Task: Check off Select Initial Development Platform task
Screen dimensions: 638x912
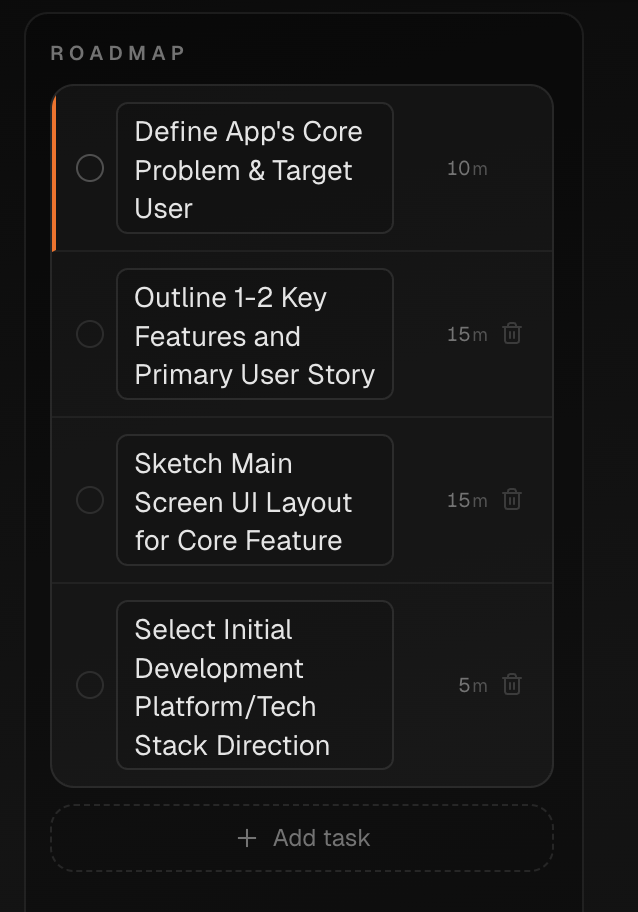Action: tap(90, 685)
